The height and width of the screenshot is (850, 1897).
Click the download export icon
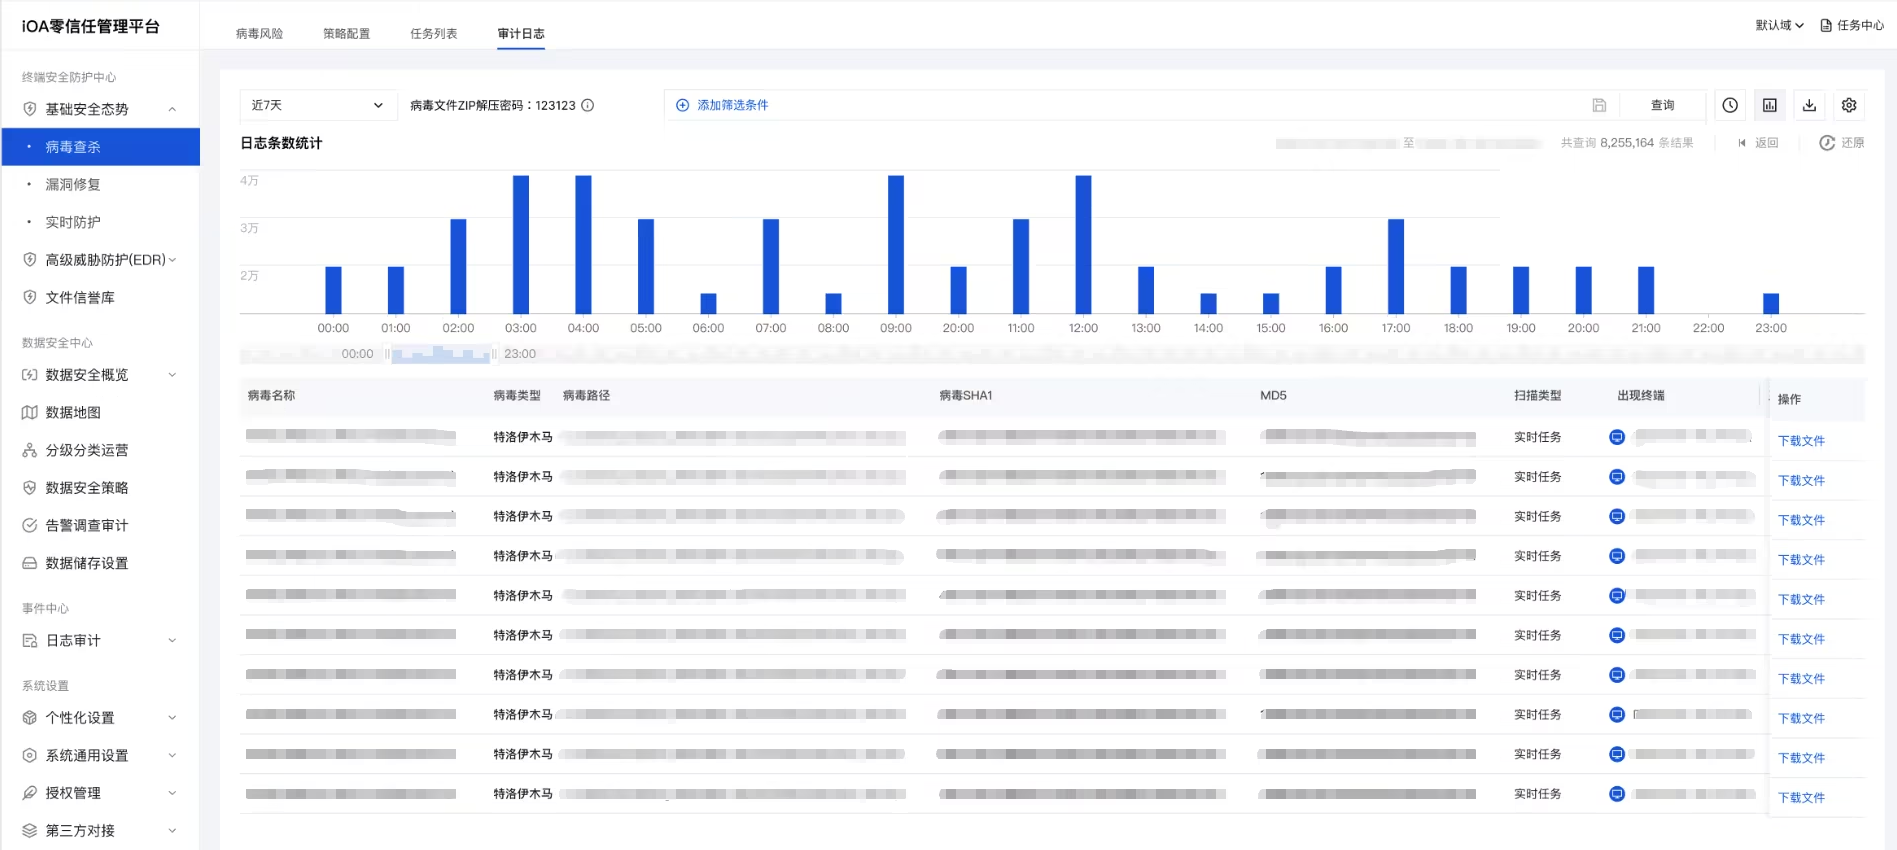(1809, 105)
